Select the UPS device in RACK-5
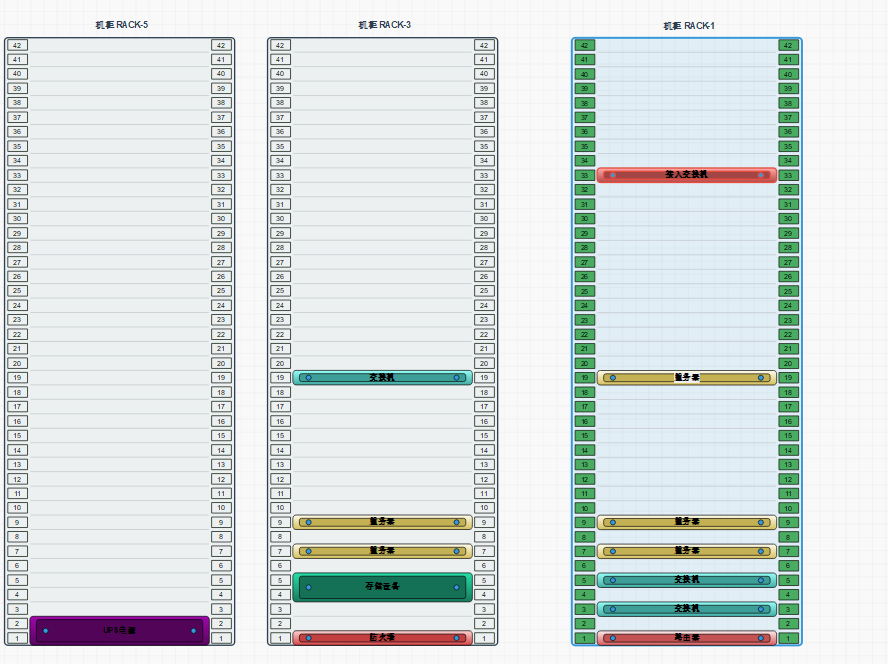Screen dimensions: 888x664 click(119, 631)
